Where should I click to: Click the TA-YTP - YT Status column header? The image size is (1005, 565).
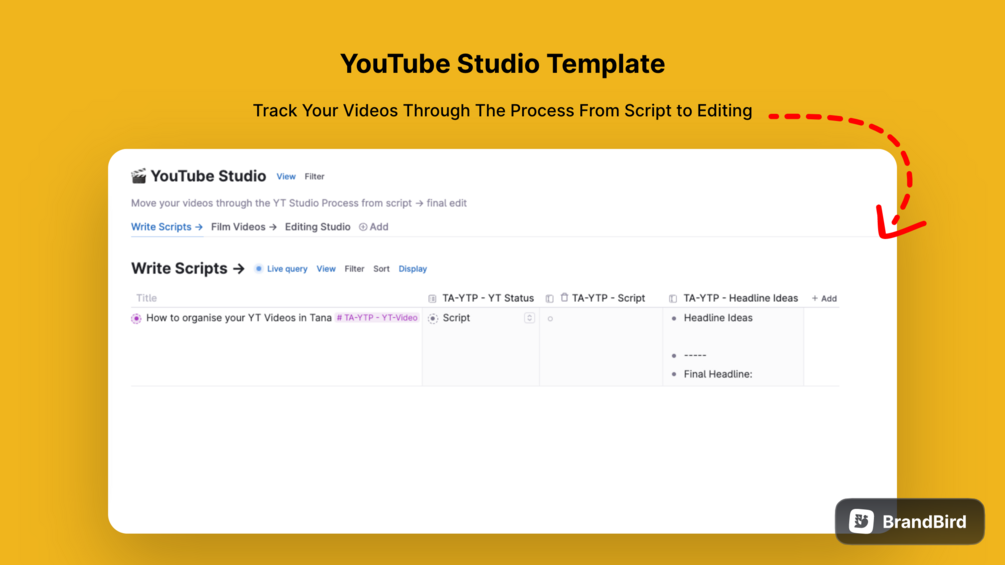pos(488,298)
